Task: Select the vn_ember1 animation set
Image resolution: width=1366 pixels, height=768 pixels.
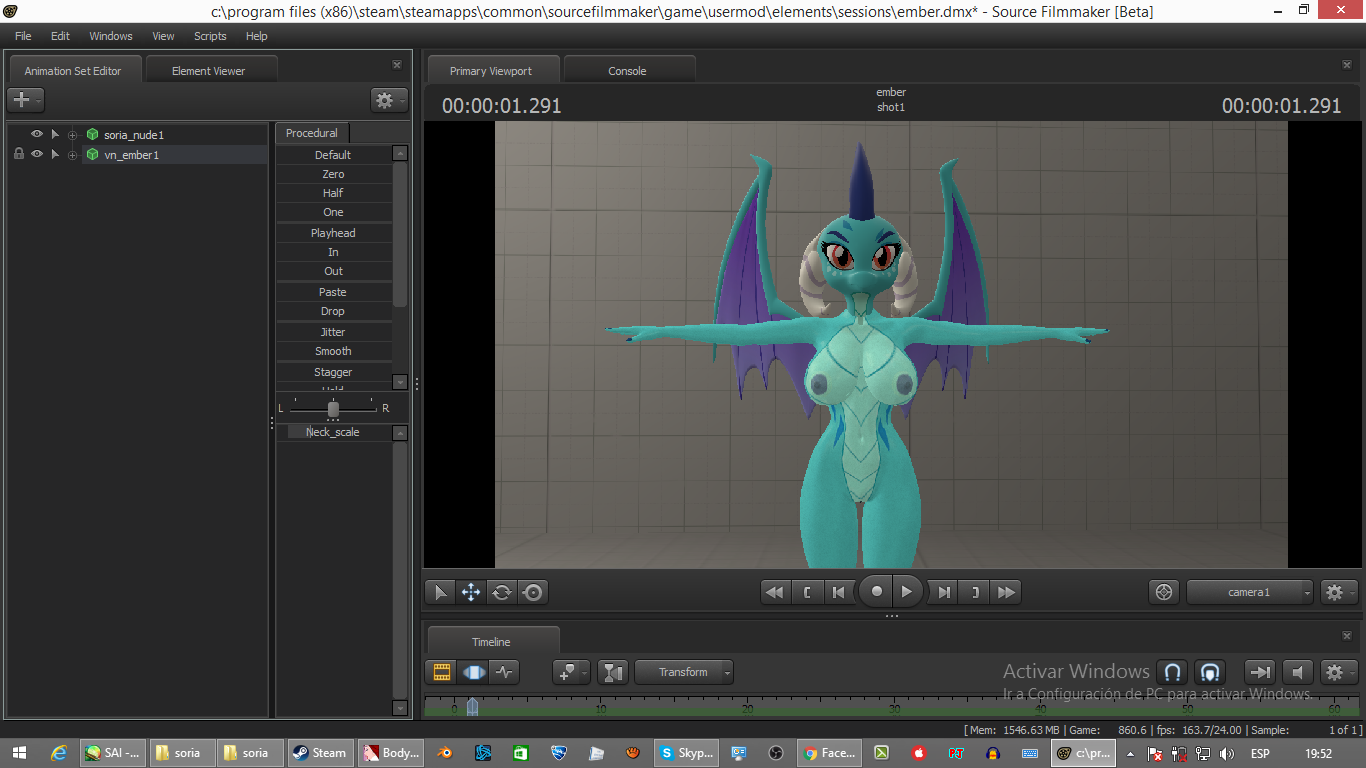Action: point(132,155)
